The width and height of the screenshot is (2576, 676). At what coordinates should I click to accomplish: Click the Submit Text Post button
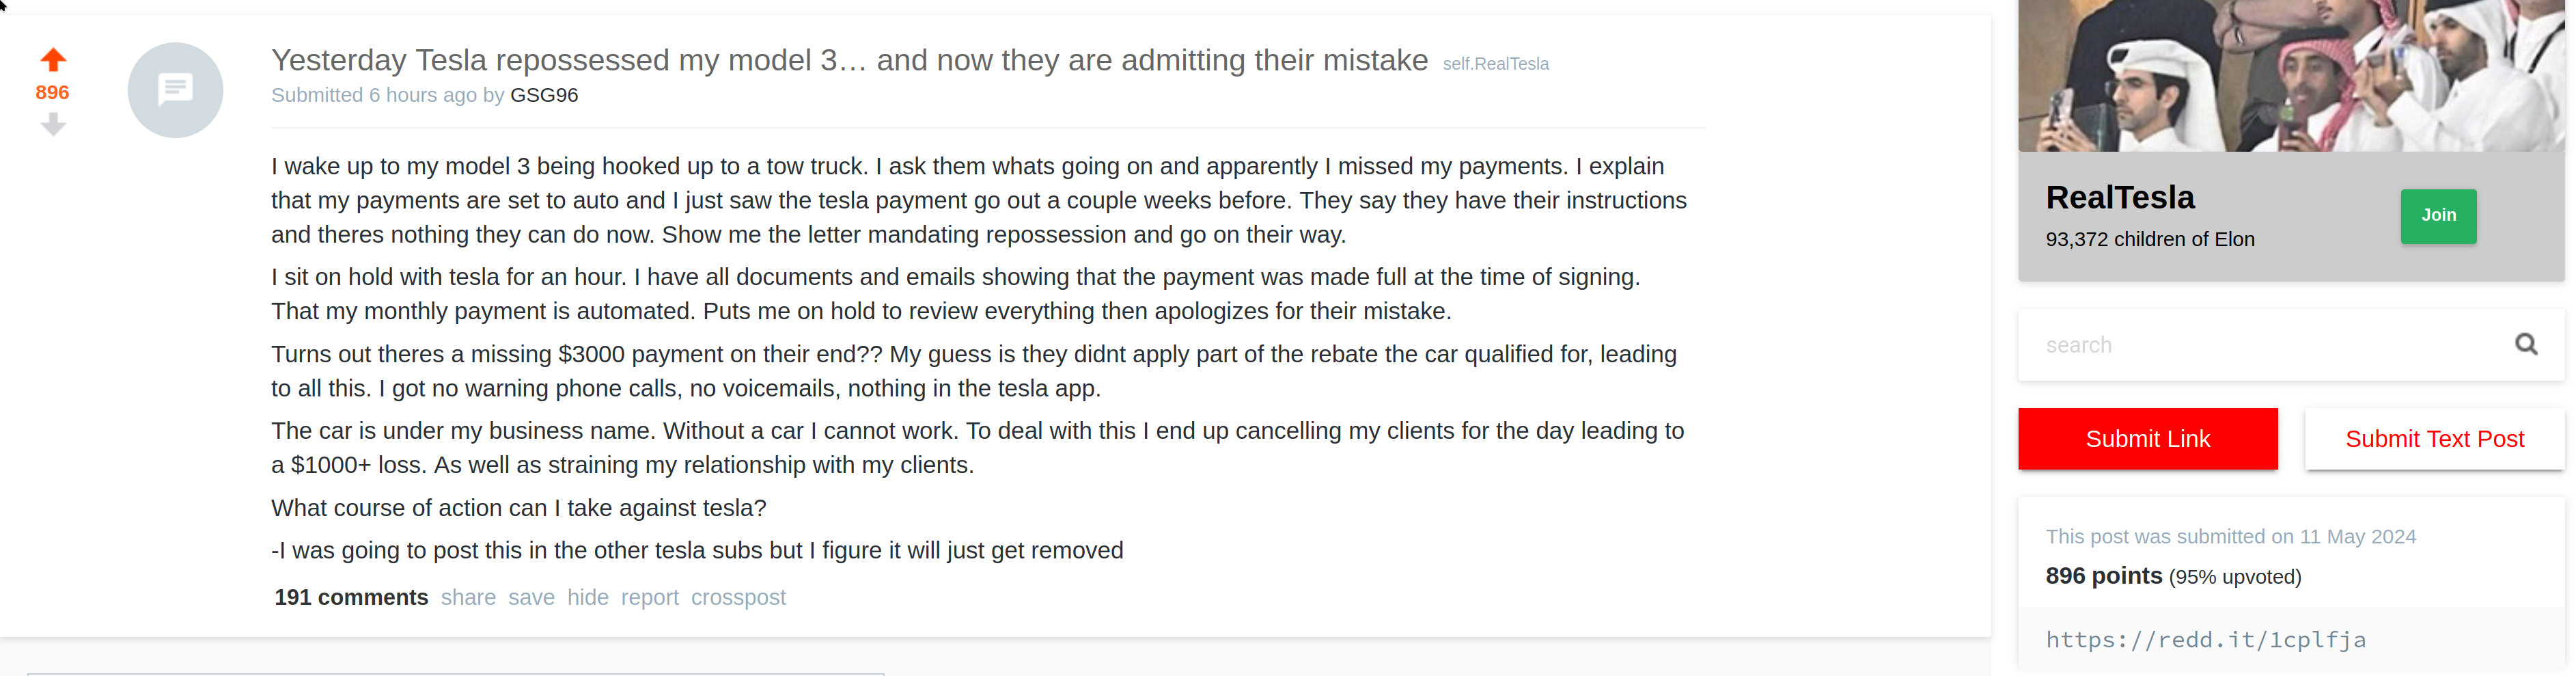pos(2434,439)
